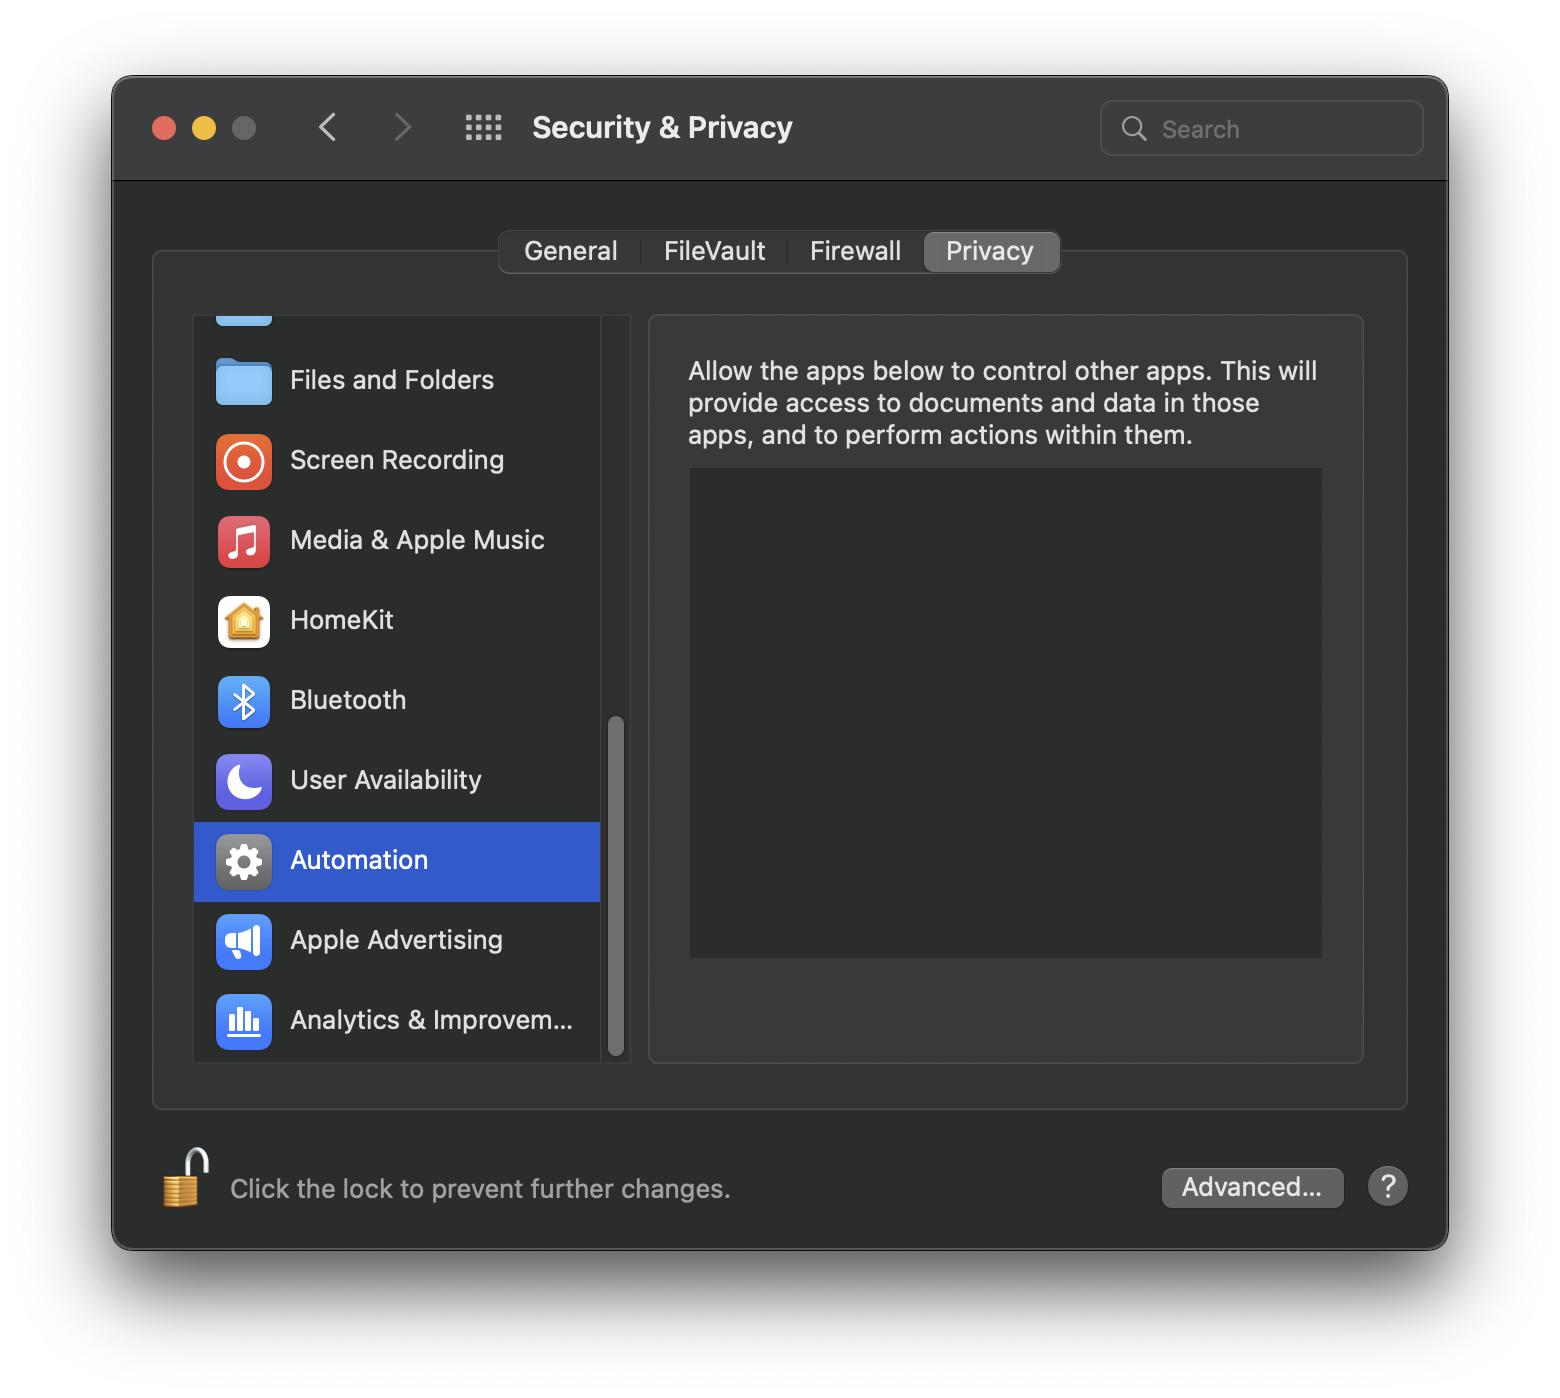Click inside the Search field

[1260, 128]
